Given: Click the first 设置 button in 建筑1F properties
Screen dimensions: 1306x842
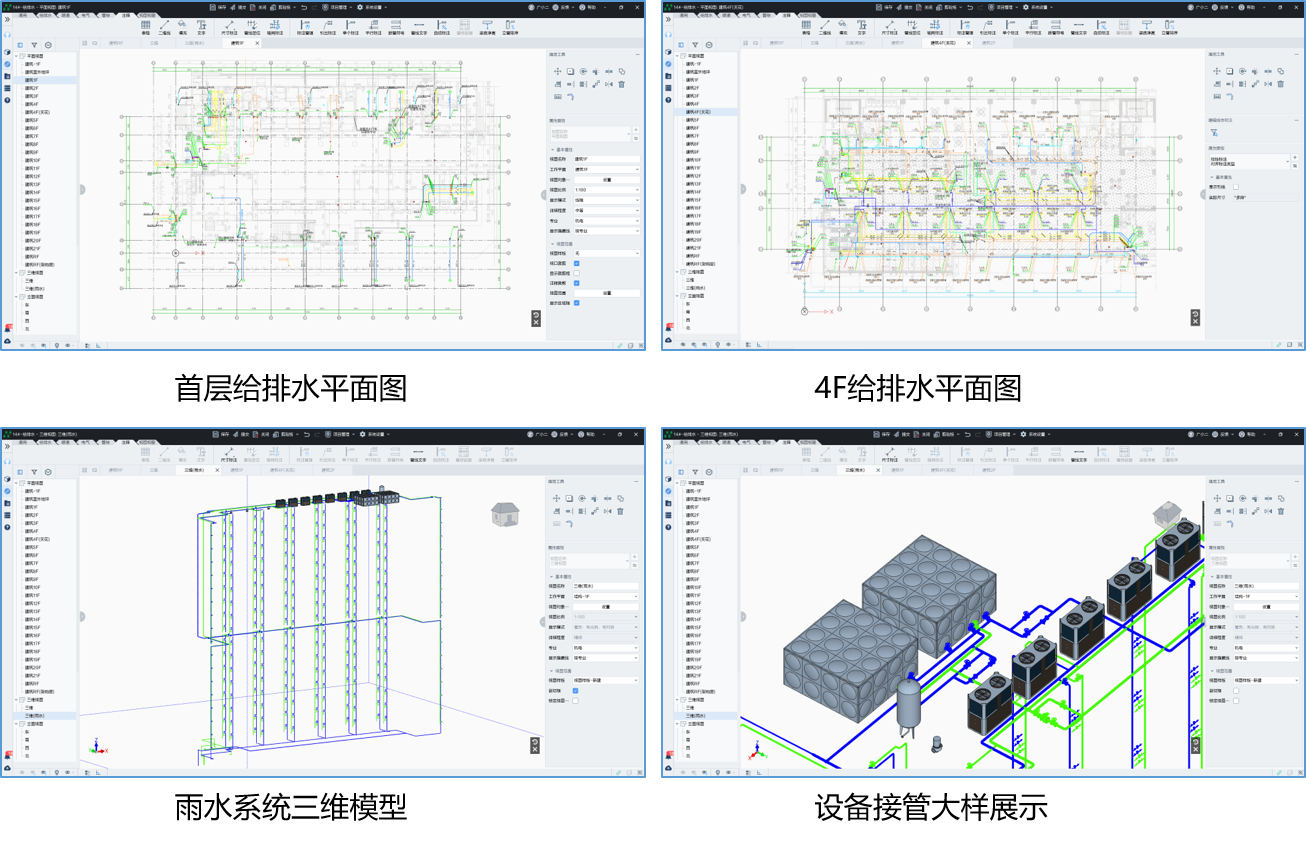Looking at the screenshot, I should pyautogui.click(x=607, y=180).
